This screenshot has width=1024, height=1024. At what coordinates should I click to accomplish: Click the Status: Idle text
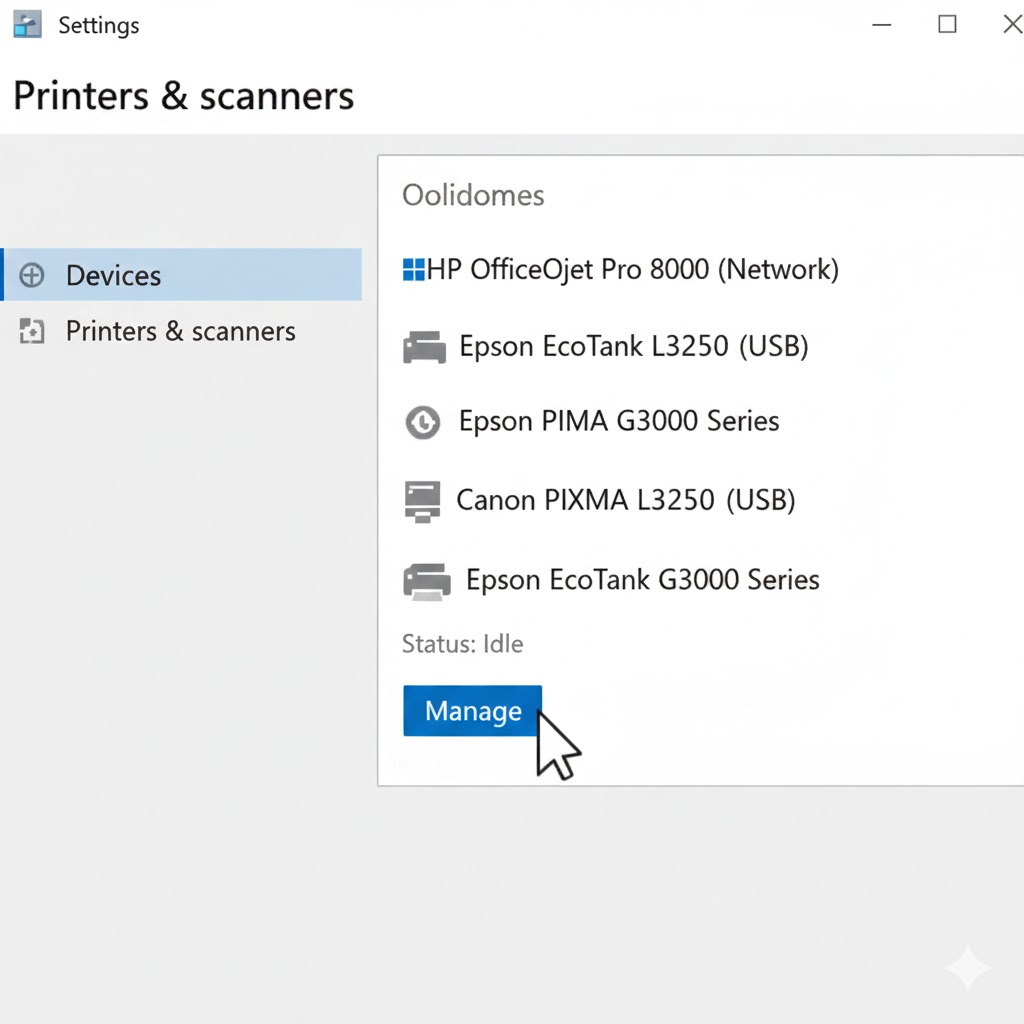pyautogui.click(x=462, y=644)
